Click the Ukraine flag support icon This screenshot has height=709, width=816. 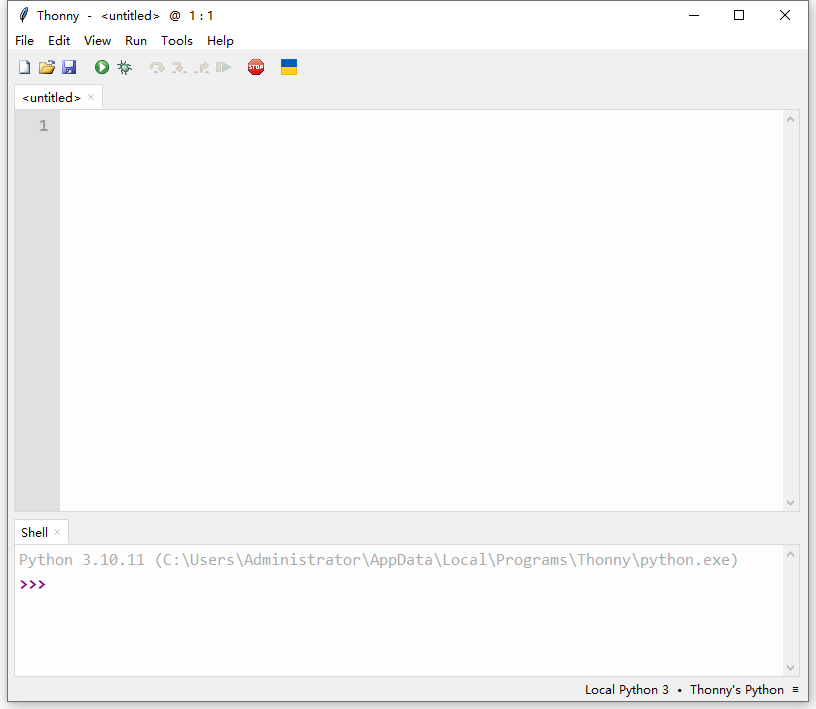point(289,67)
